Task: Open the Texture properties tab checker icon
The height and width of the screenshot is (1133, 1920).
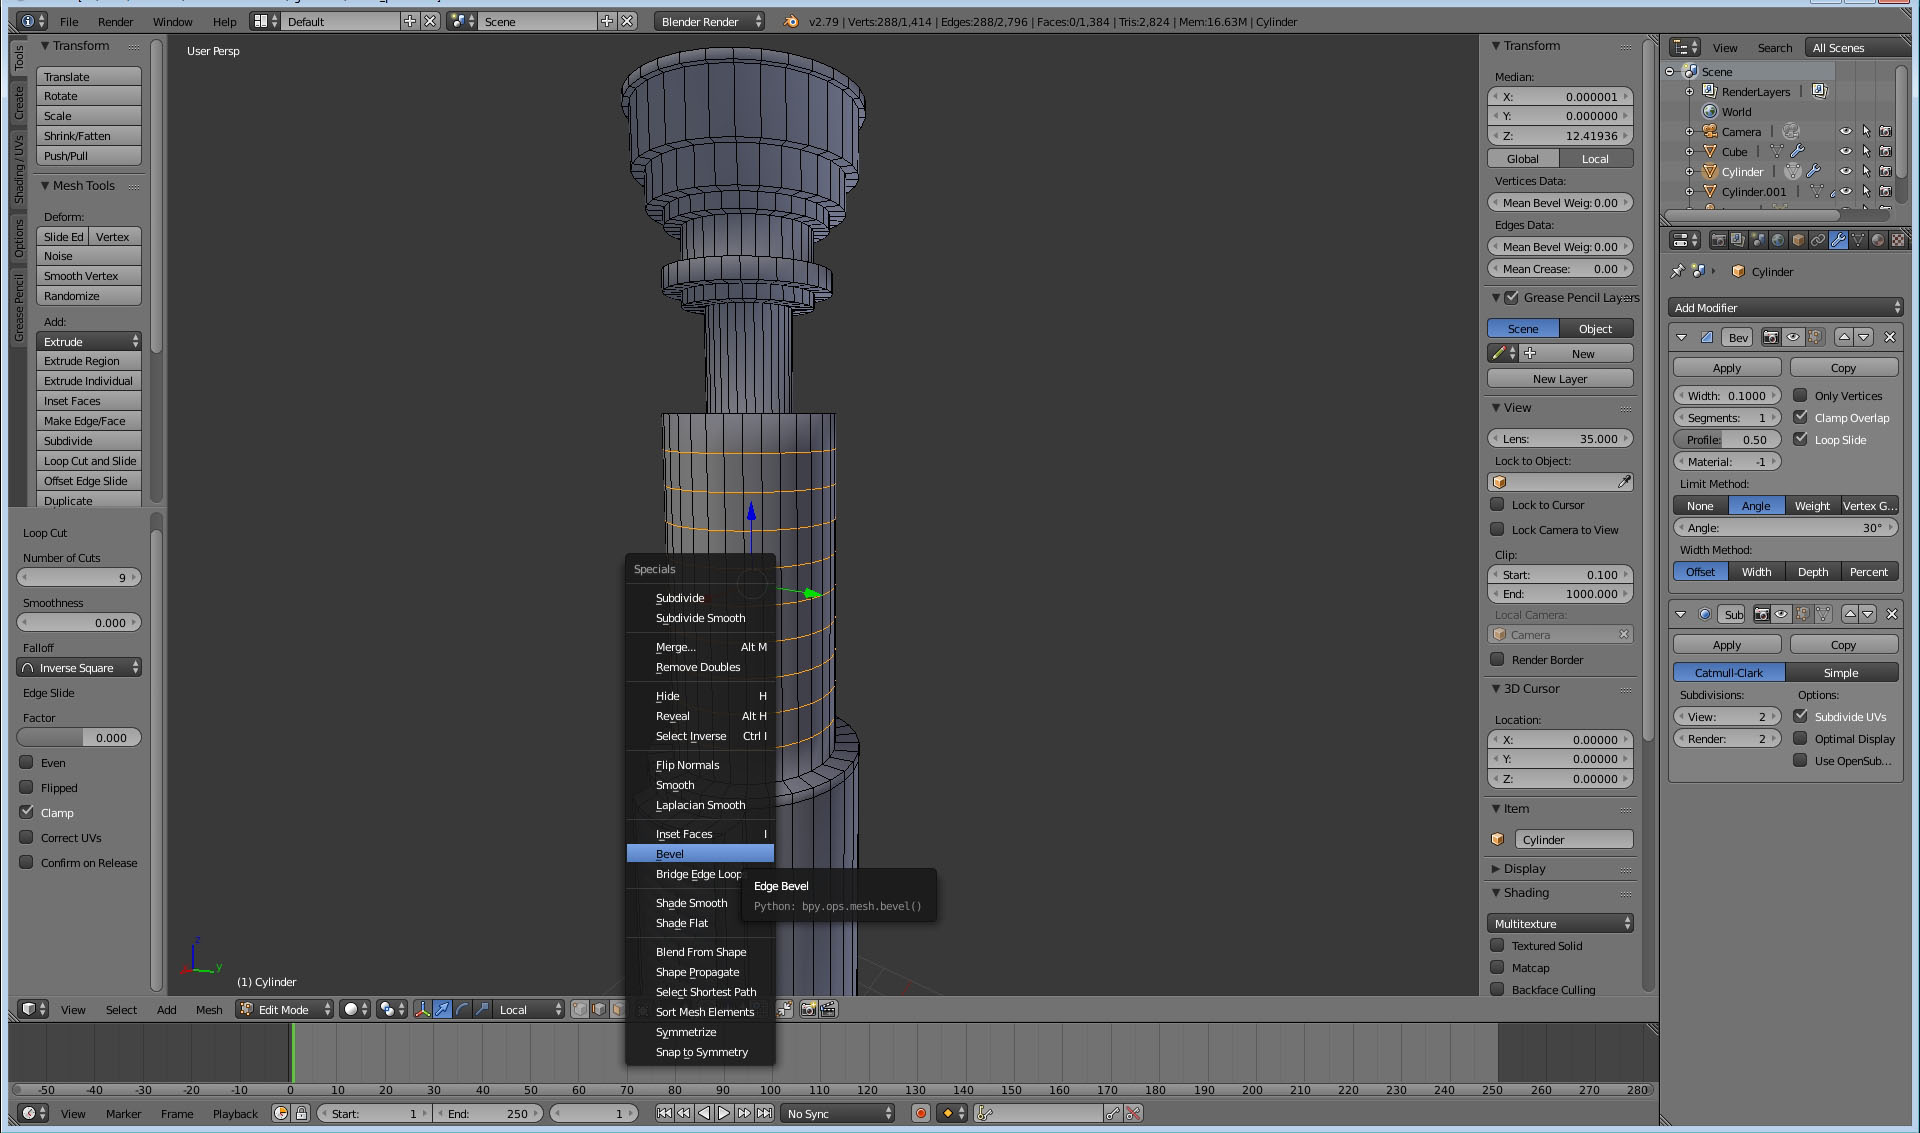Action: tap(1898, 240)
